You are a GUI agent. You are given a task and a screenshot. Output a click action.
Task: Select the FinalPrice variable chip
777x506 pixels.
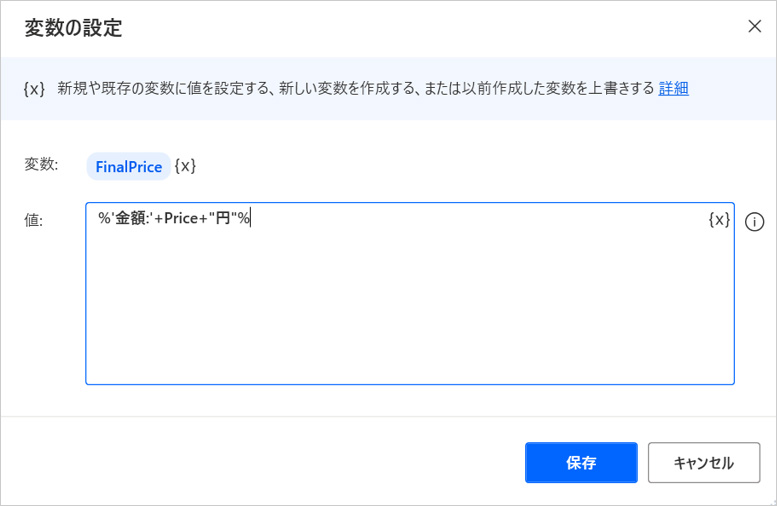[128, 167]
